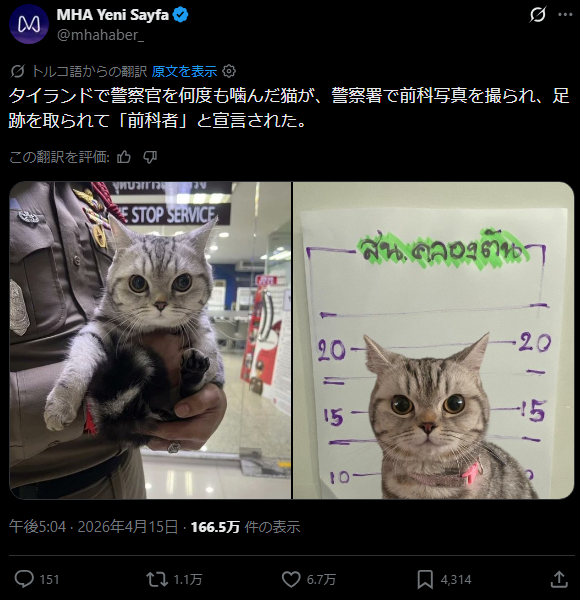
Task: Rate translation with thumbs up
Action: [124, 157]
